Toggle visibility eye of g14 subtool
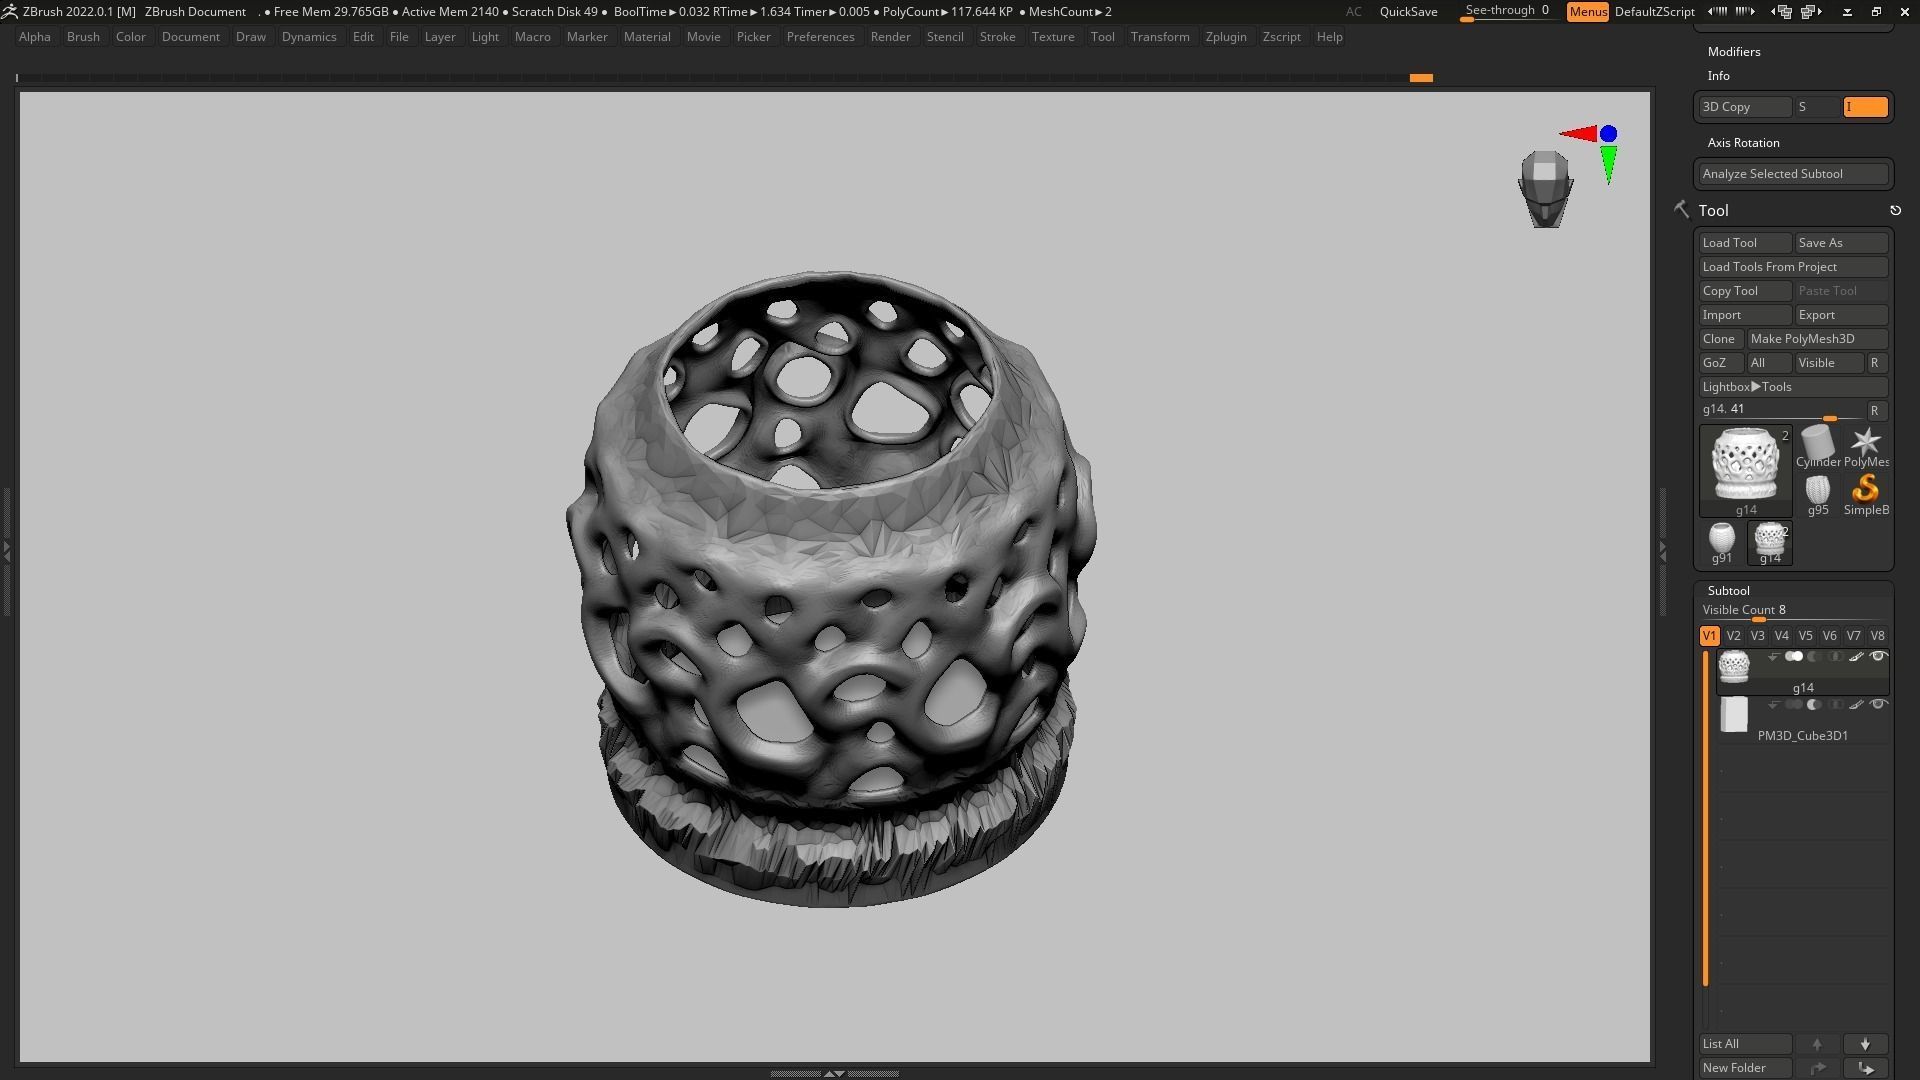Viewport: 1920px width, 1080px height. tap(1878, 657)
